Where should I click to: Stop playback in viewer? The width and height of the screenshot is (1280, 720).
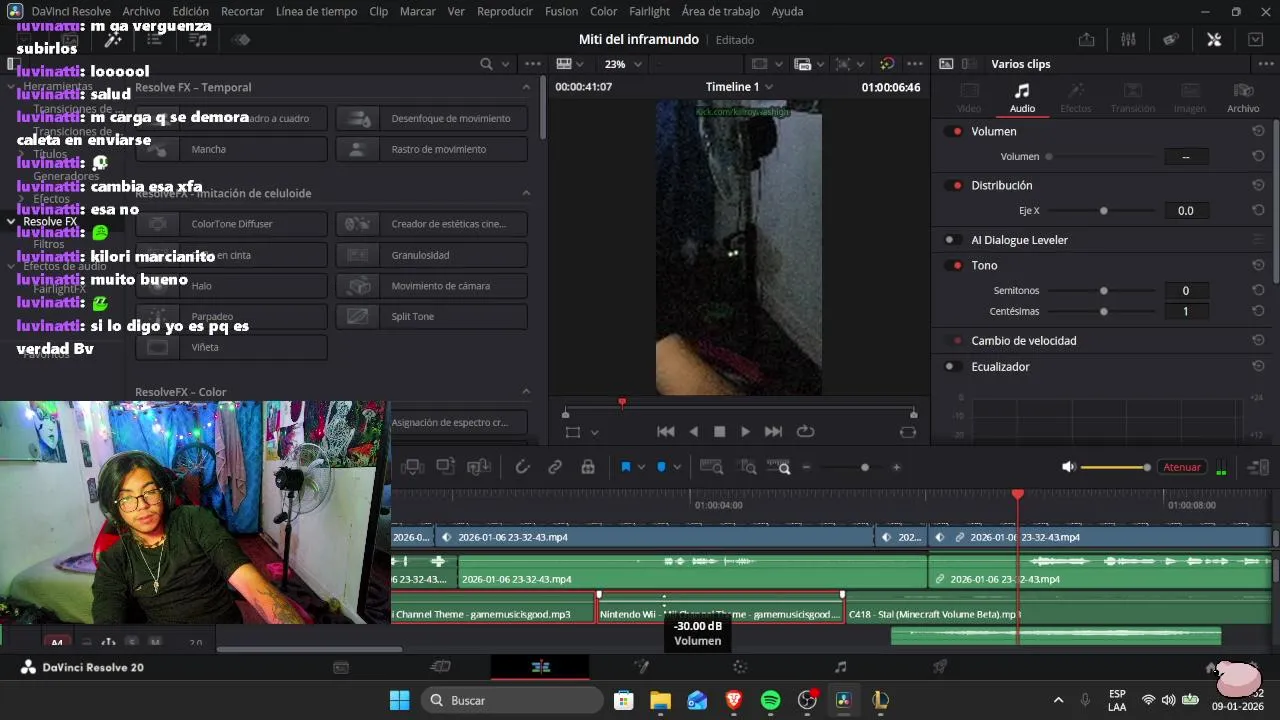tap(719, 432)
